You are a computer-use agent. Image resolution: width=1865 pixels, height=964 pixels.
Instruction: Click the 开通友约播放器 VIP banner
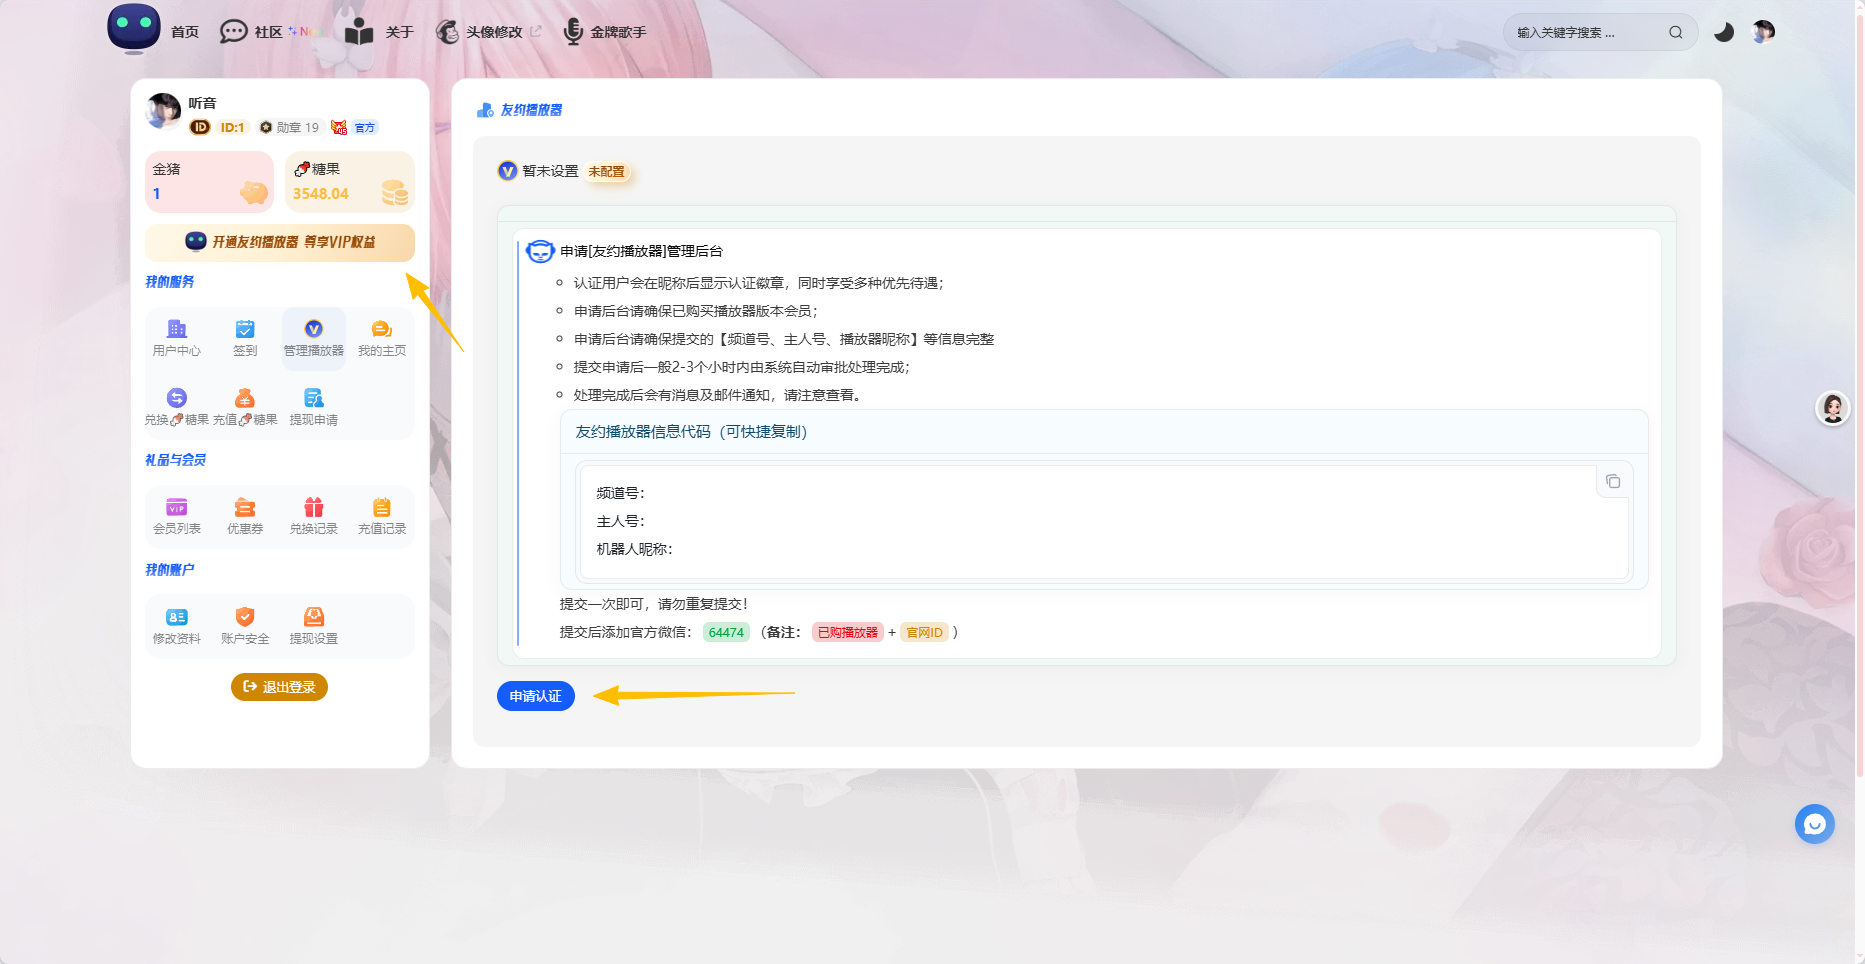point(280,242)
